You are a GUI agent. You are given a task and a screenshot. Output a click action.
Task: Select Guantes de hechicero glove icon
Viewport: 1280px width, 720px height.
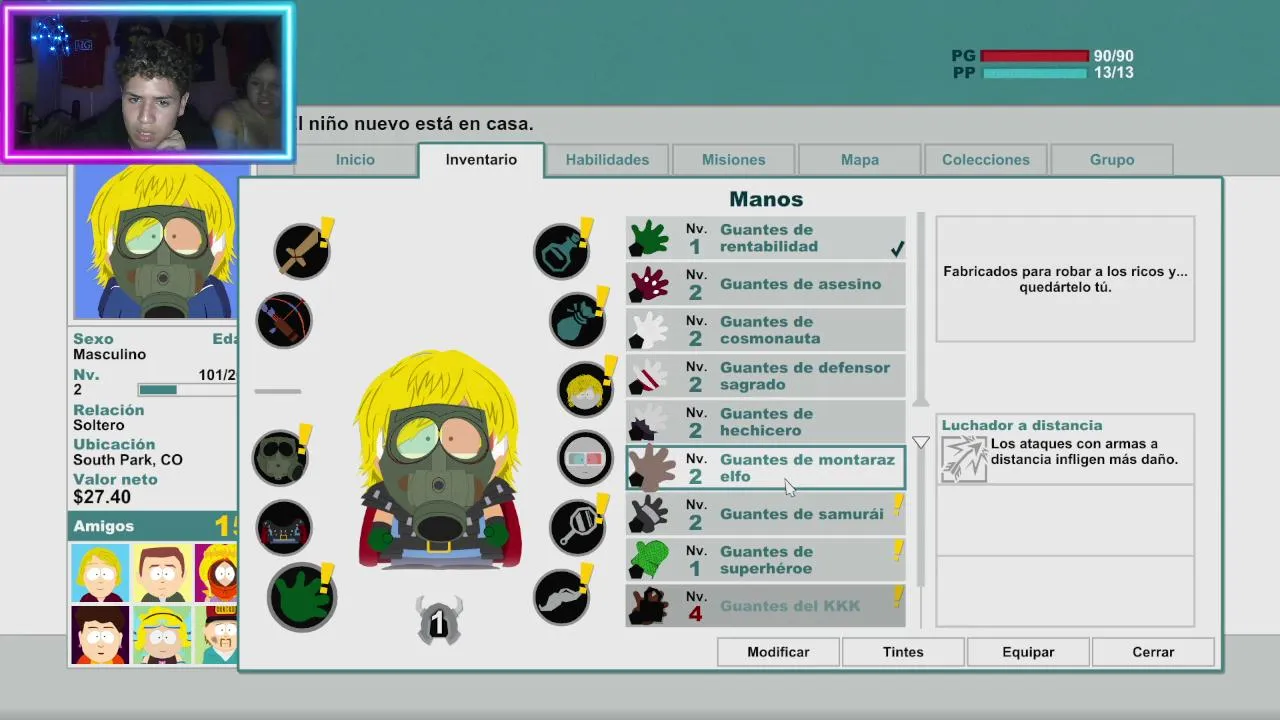click(x=649, y=422)
